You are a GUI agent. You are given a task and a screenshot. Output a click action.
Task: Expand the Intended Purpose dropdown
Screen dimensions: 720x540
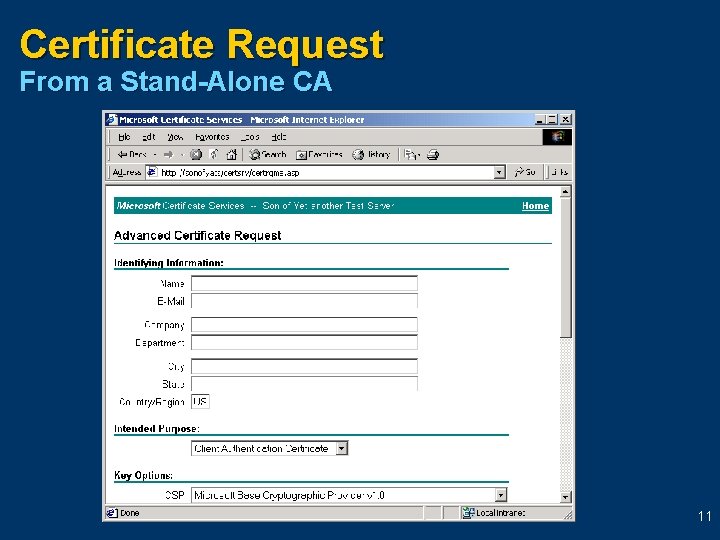click(x=342, y=448)
